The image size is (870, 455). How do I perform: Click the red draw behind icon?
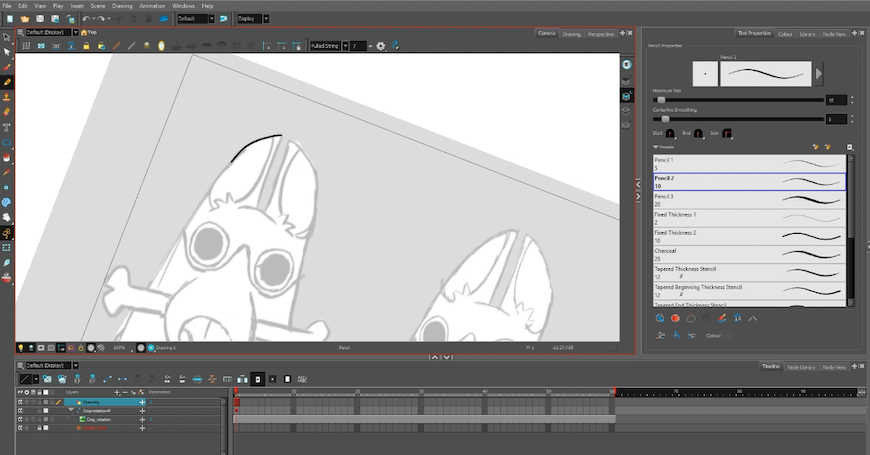tap(675, 318)
